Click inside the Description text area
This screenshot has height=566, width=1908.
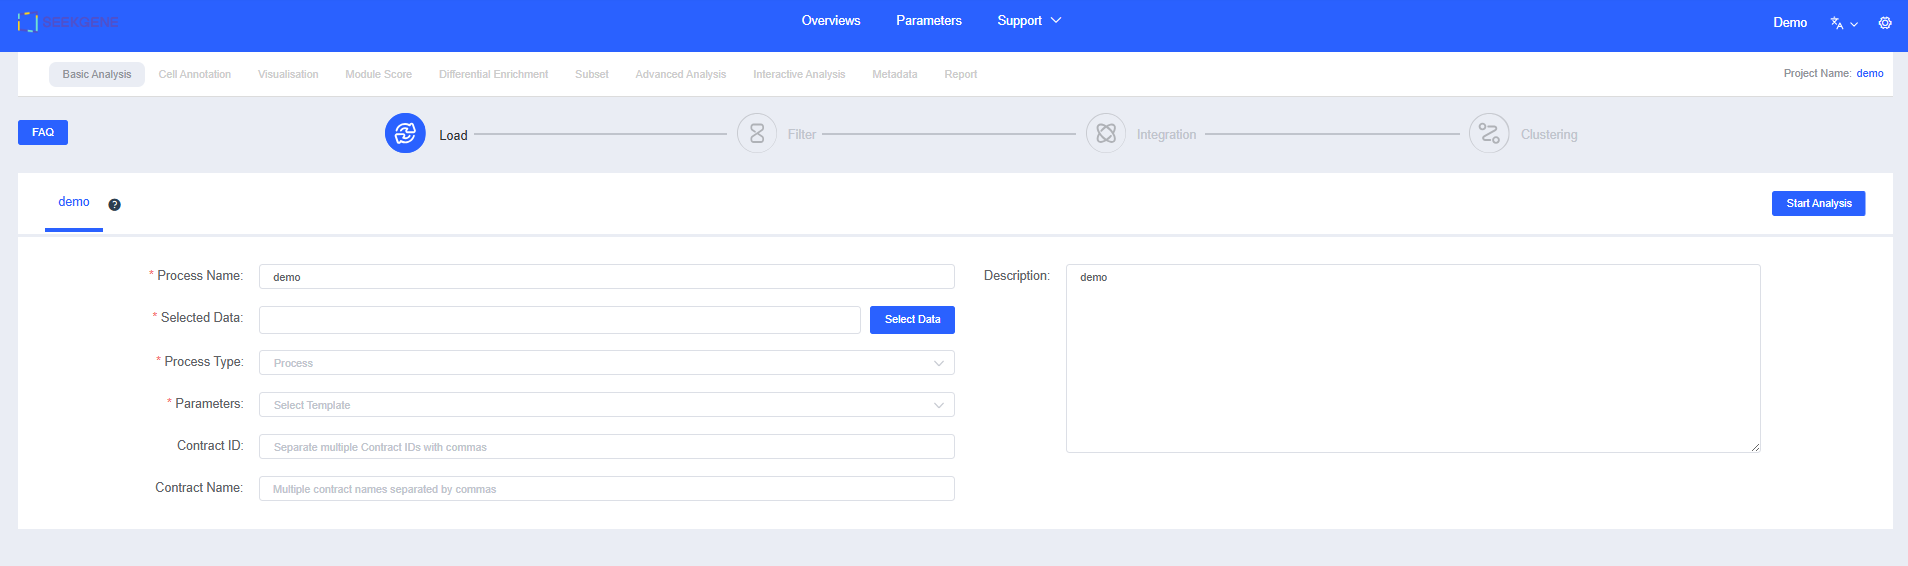pos(1412,358)
